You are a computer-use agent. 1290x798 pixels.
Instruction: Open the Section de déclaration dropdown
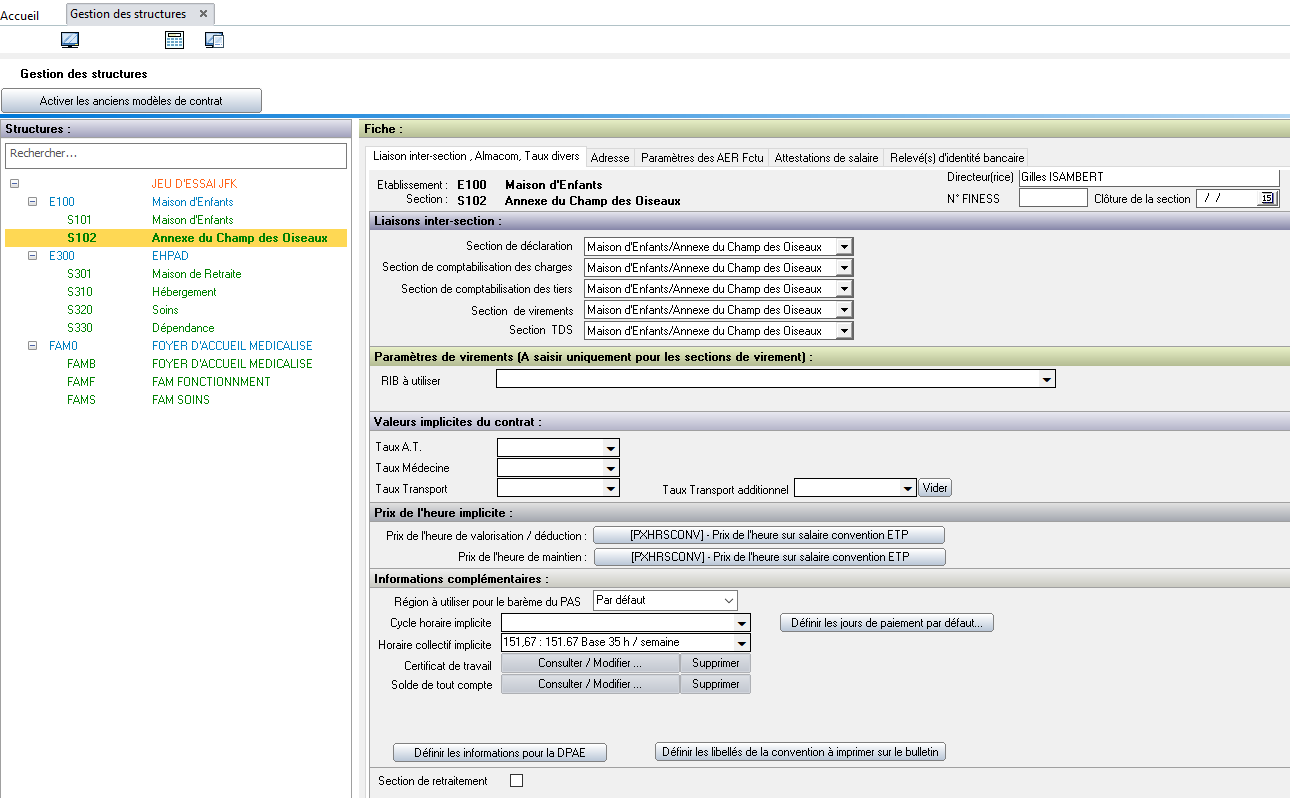(x=844, y=247)
